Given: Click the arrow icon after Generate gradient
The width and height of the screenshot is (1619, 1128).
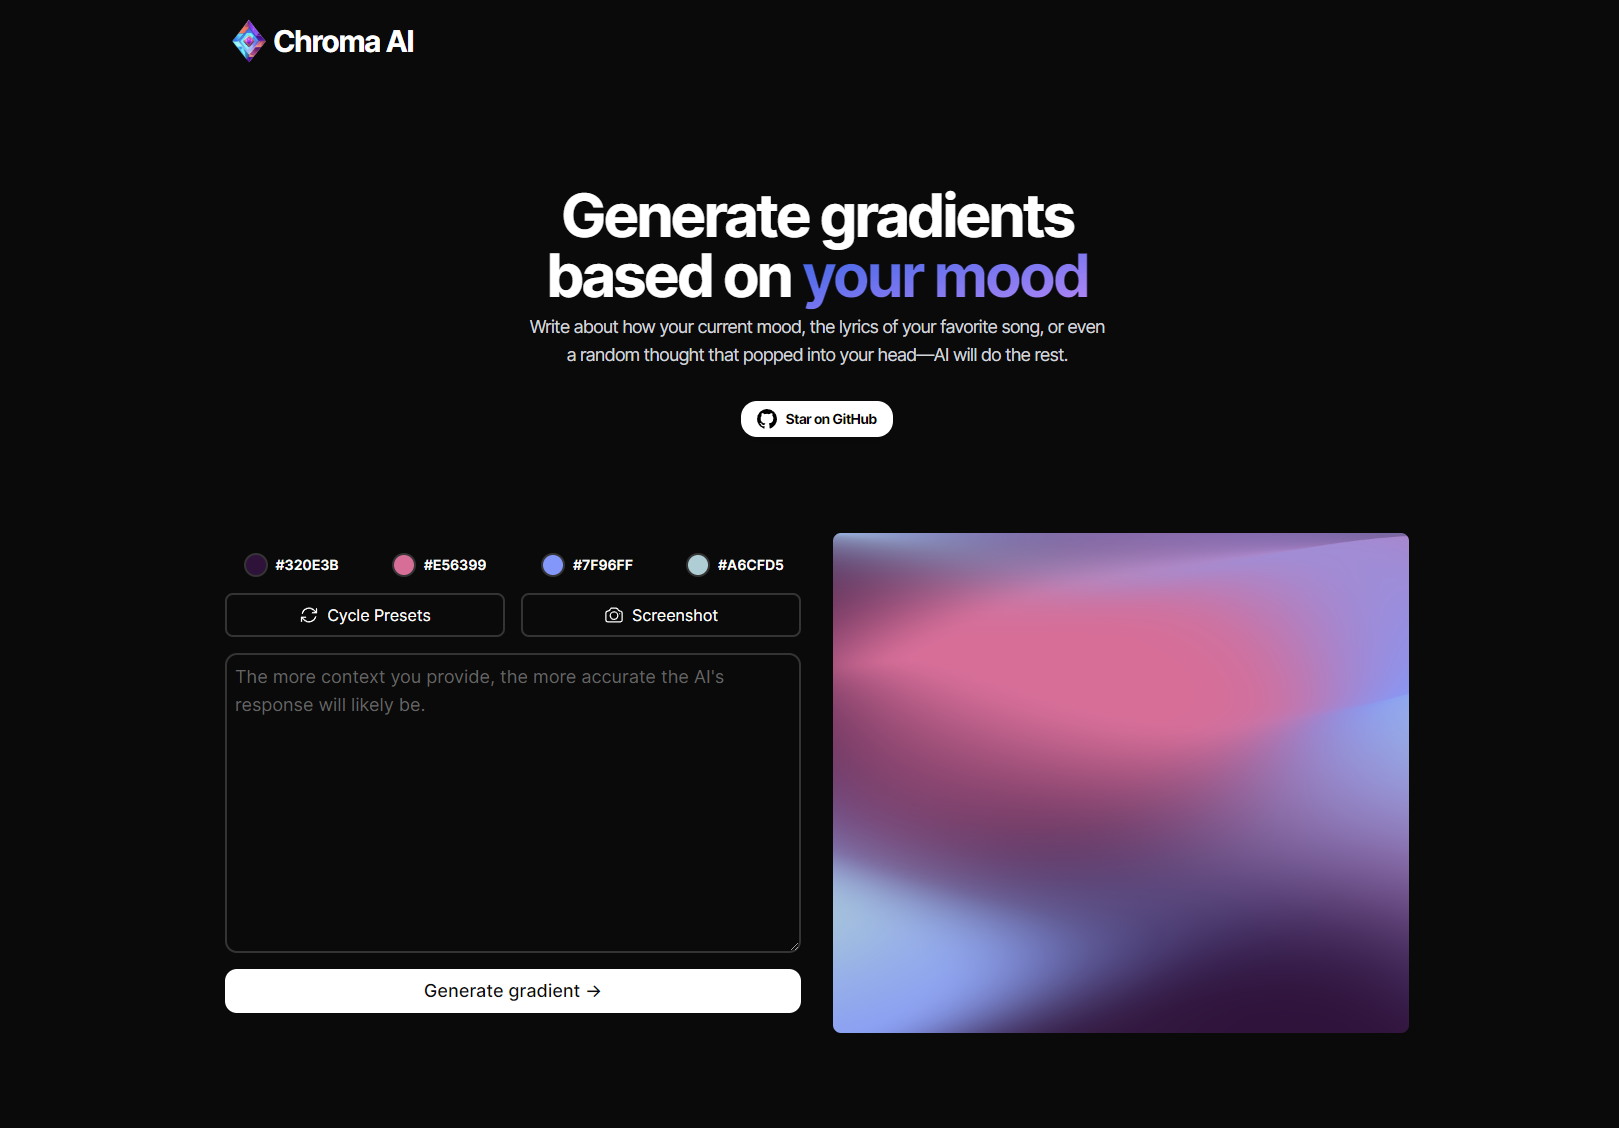Looking at the screenshot, I should (594, 991).
